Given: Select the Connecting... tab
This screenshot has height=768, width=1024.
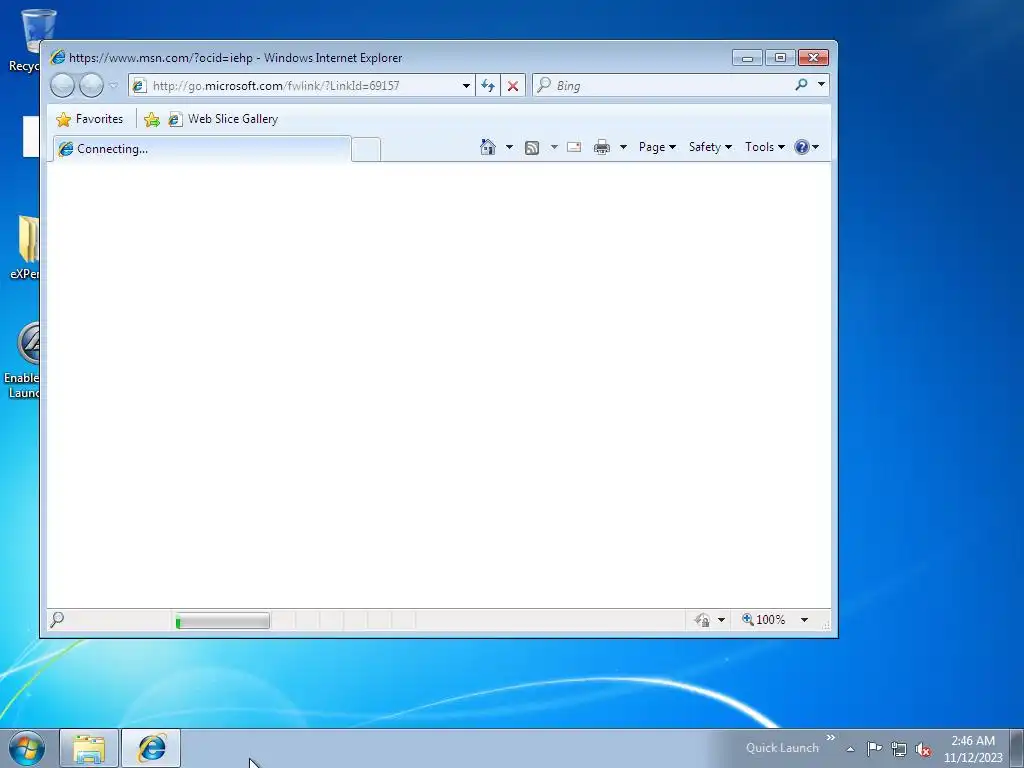Looking at the screenshot, I should (x=201, y=149).
